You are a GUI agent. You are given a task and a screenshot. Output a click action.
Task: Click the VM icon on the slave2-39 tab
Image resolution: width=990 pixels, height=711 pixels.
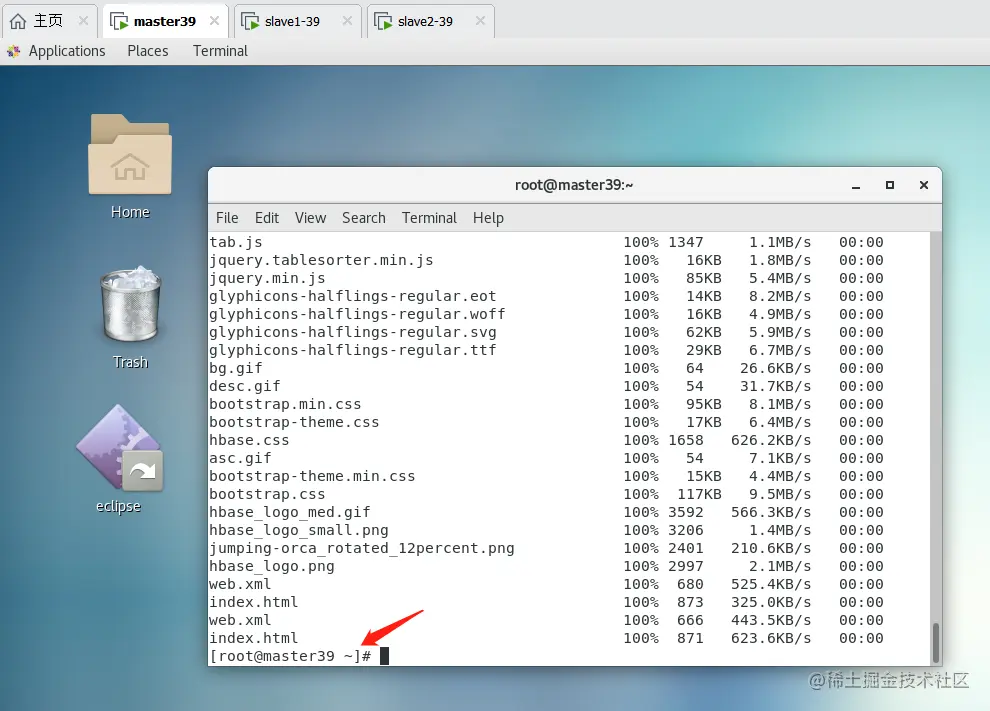383,21
